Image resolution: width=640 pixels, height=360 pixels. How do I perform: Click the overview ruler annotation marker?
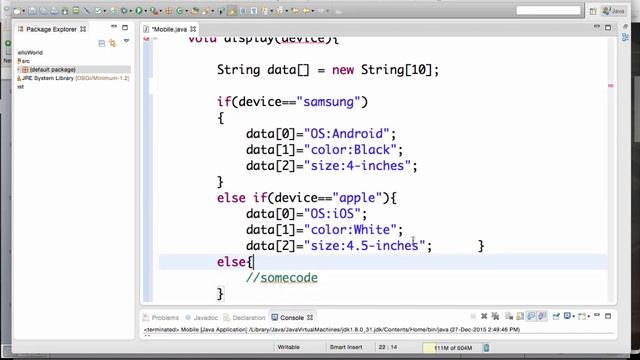(611, 86)
